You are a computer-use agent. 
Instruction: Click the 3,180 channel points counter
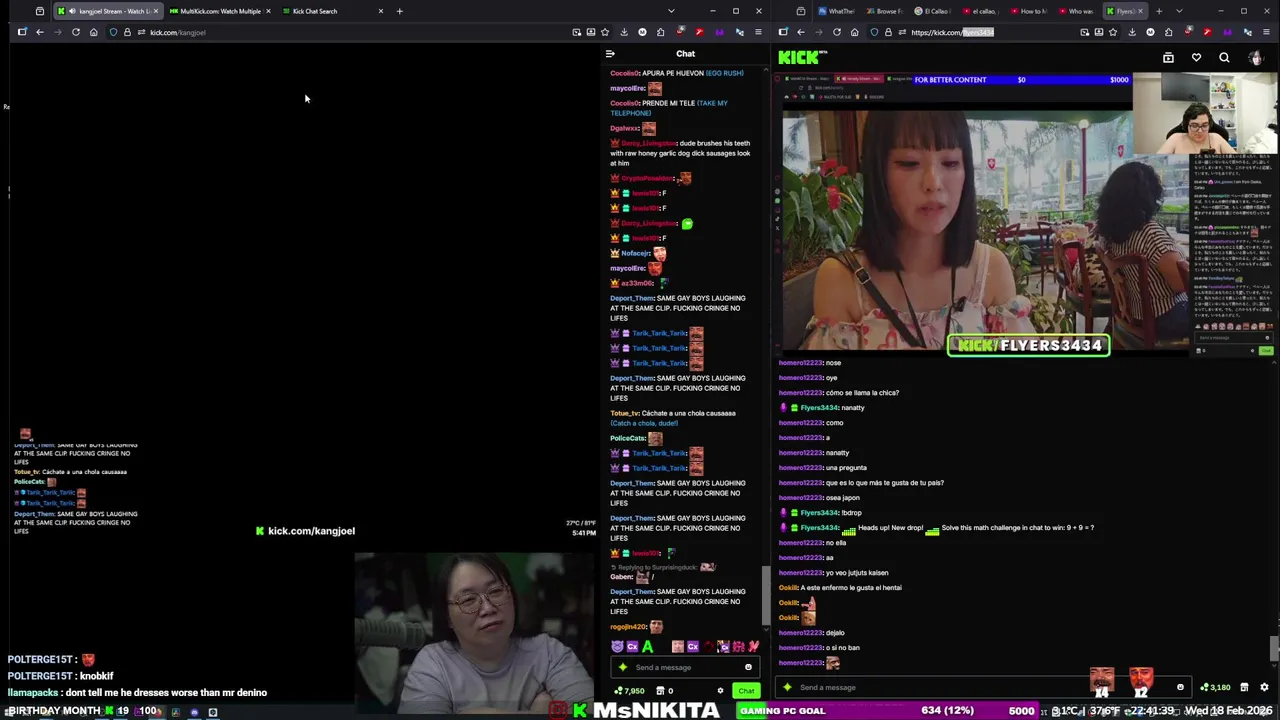1216,687
